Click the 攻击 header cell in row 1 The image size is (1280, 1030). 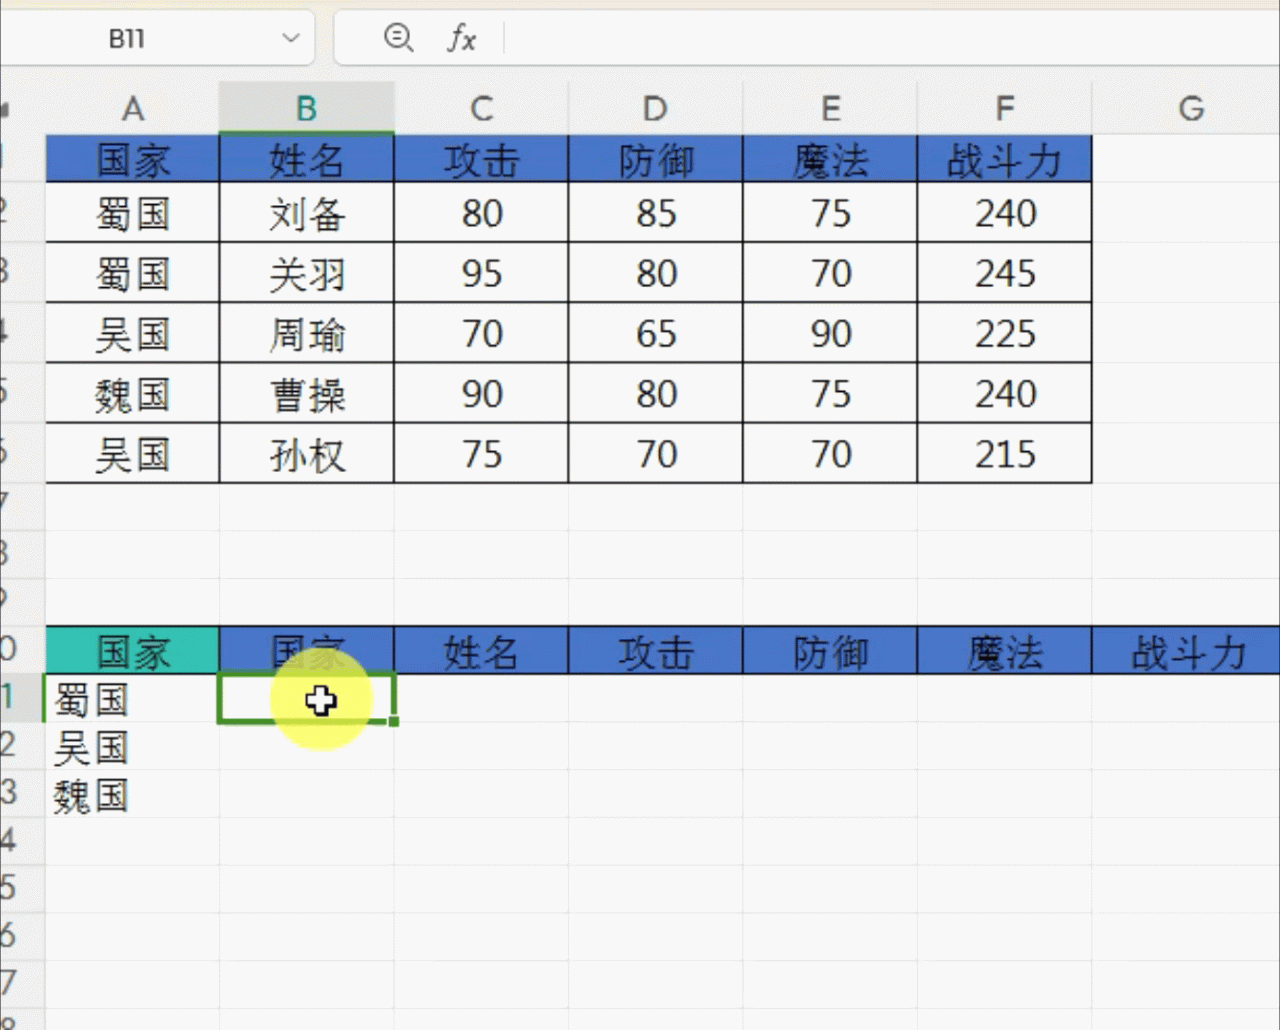tap(481, 159)
